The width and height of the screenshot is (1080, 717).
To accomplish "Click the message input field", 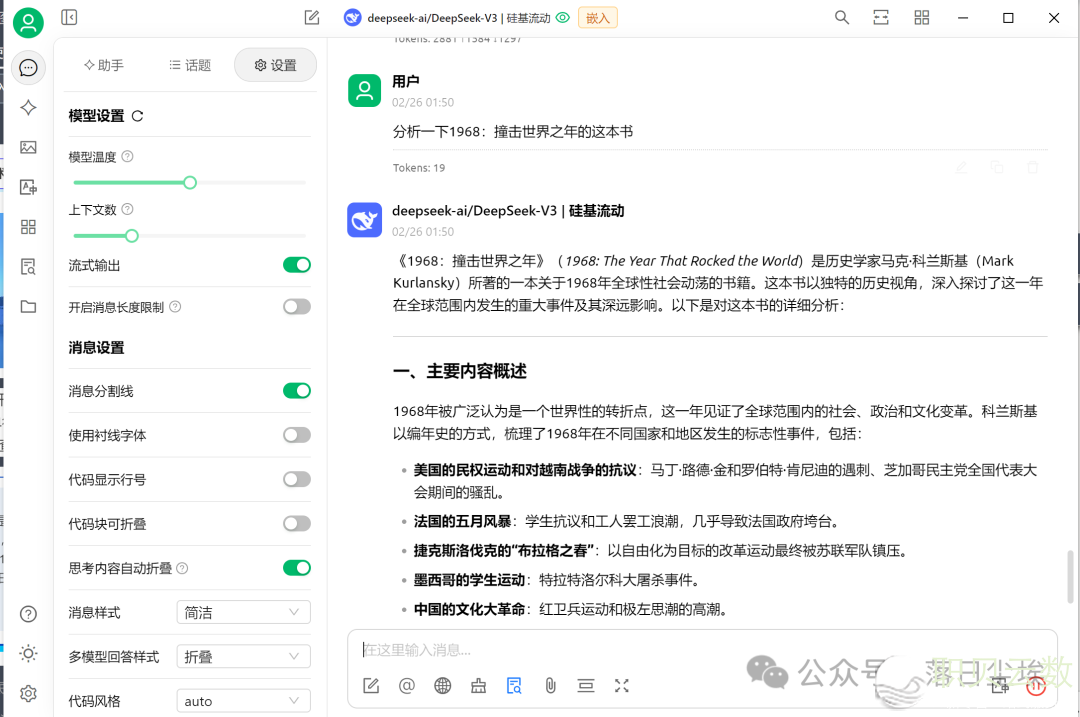I will click(703, 650).
